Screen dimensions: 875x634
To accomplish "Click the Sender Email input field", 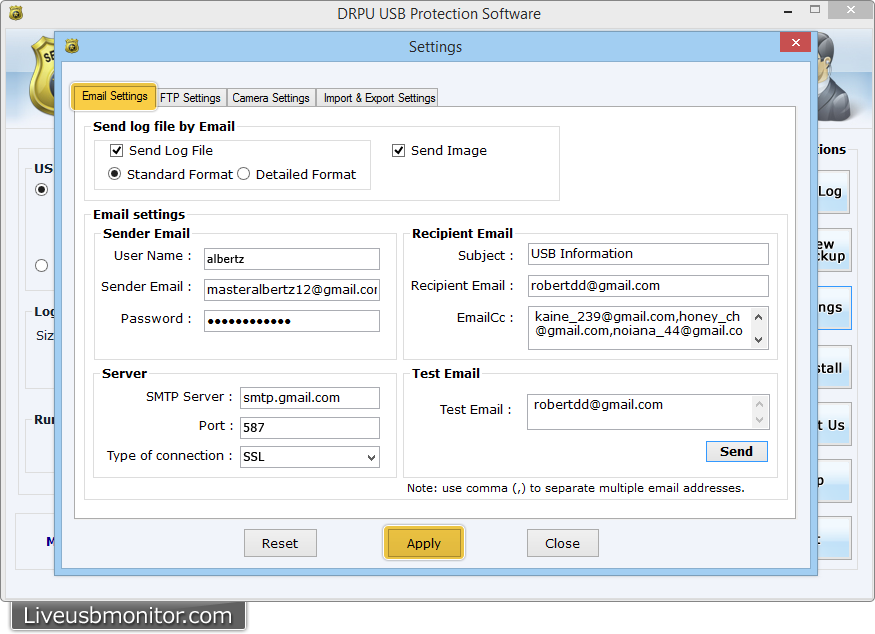I will point(292,290).
